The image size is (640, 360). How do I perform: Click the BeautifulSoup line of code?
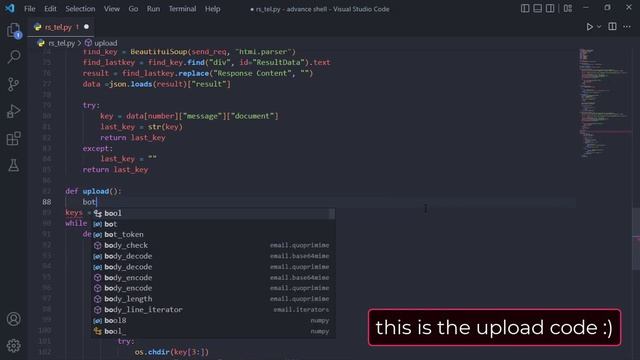189,52
